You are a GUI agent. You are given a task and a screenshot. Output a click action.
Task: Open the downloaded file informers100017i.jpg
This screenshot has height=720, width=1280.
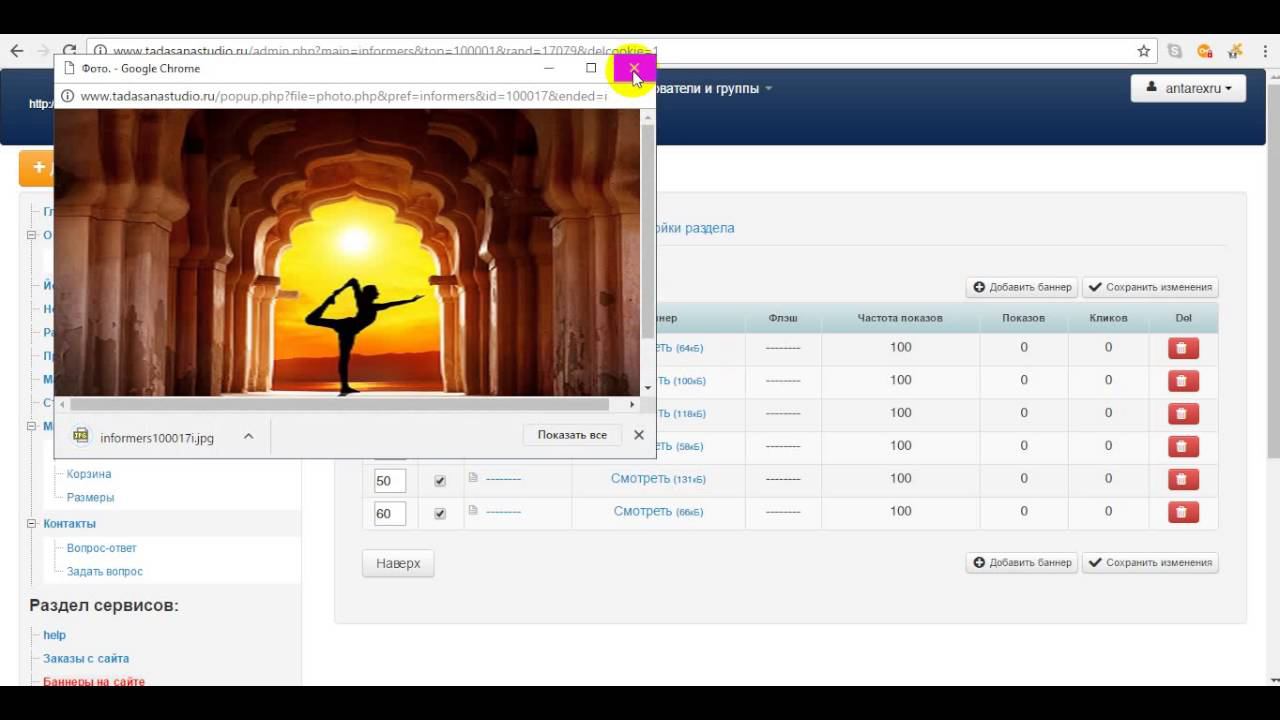click(x=157, y=437)
